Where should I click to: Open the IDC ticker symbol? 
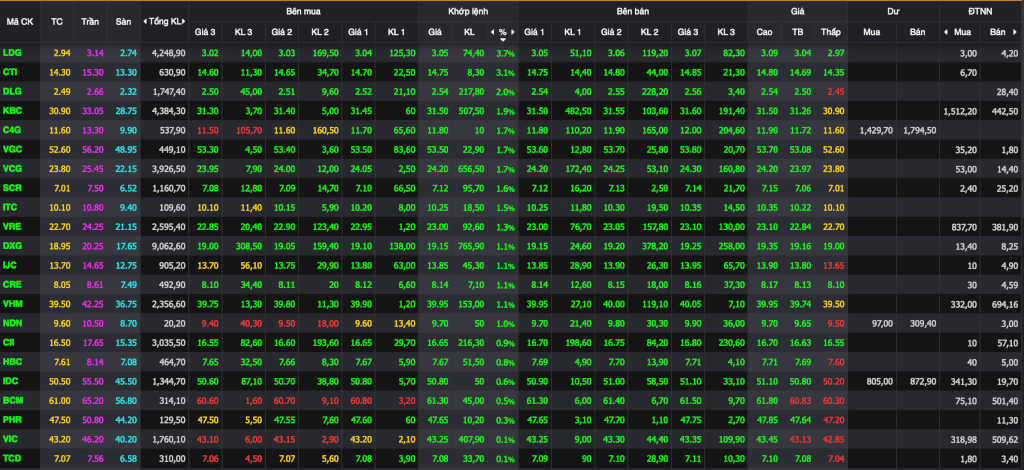pos(10,382)
